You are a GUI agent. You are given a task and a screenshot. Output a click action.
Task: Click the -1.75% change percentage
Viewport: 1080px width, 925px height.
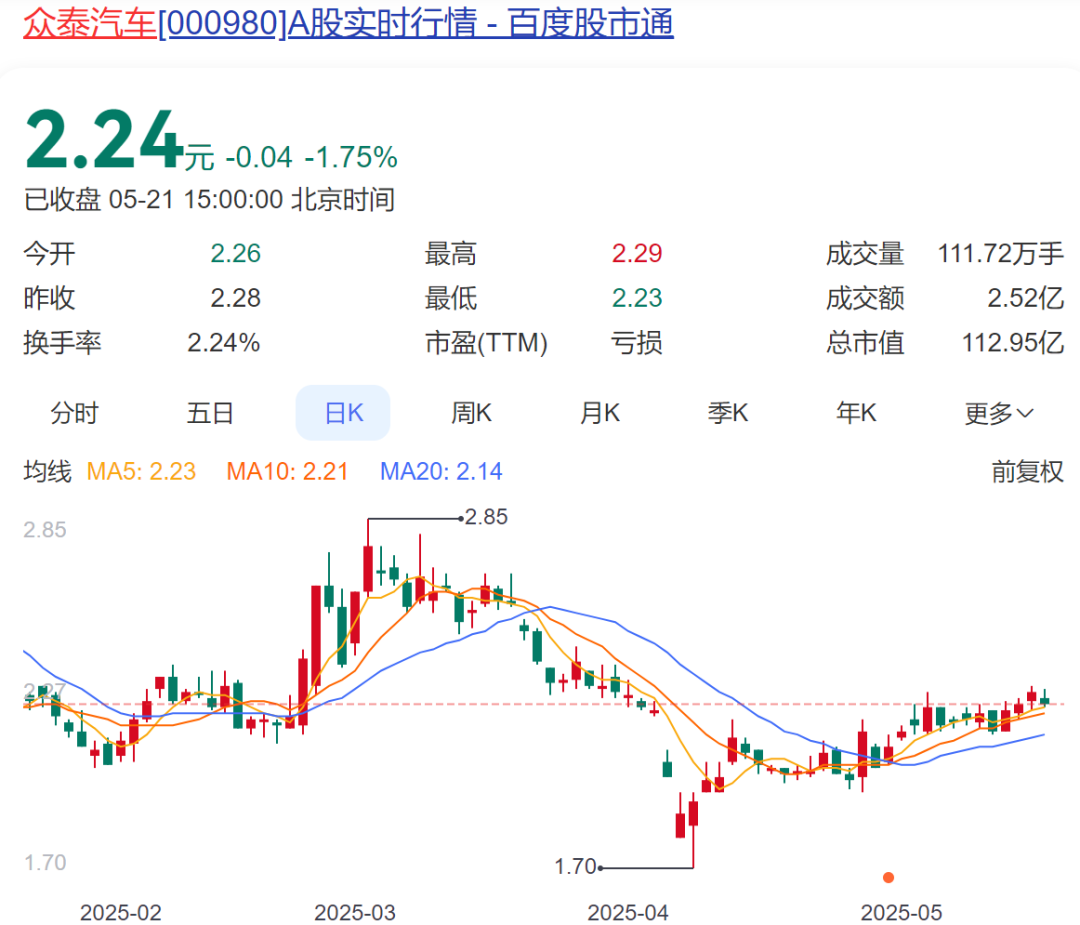click(351, 157)
